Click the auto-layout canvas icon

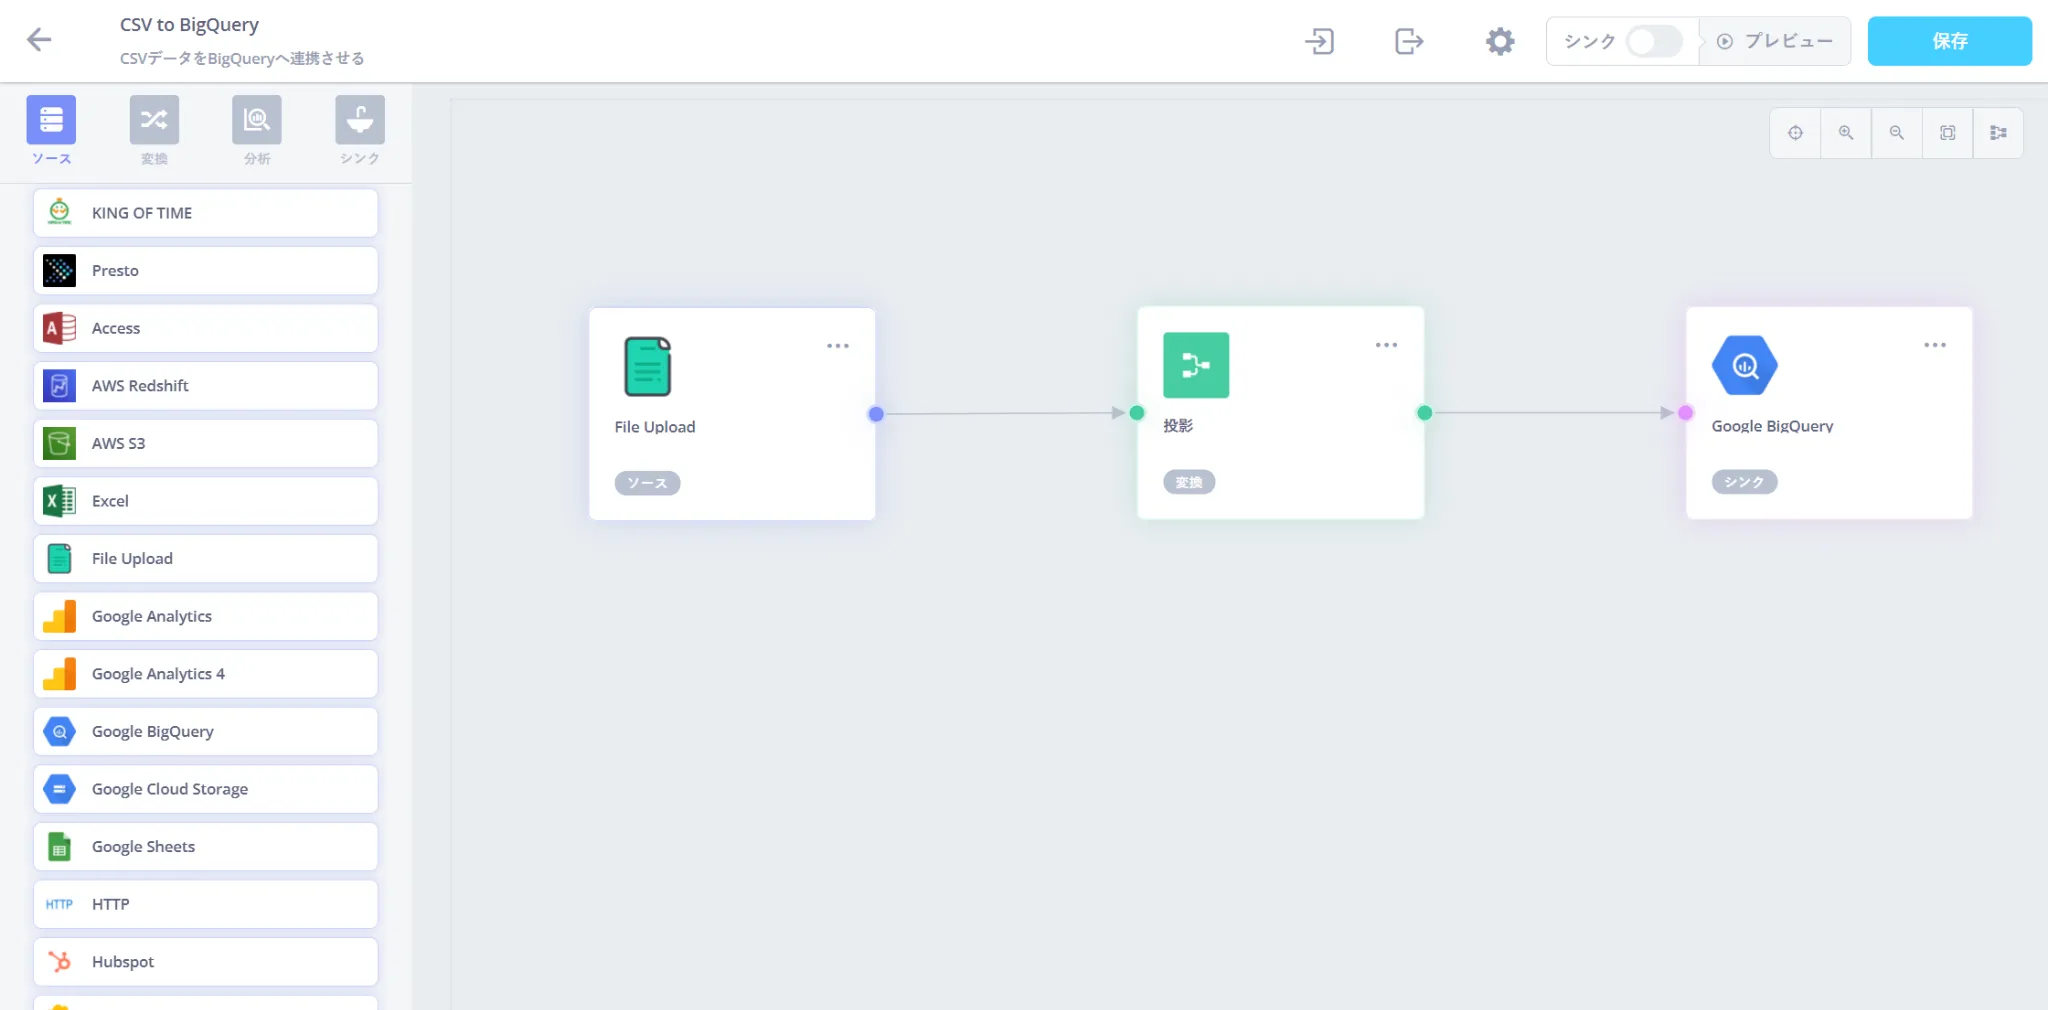tap(1998, 133)
